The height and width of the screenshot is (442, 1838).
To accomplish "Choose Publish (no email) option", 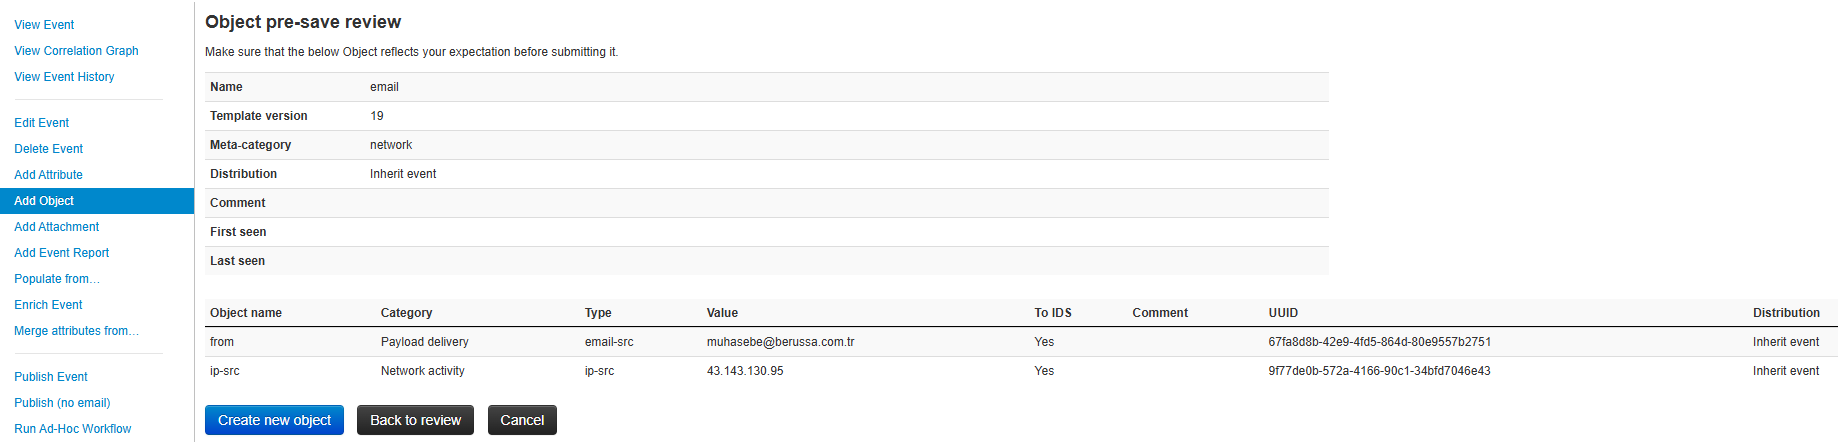I will 62,403.
